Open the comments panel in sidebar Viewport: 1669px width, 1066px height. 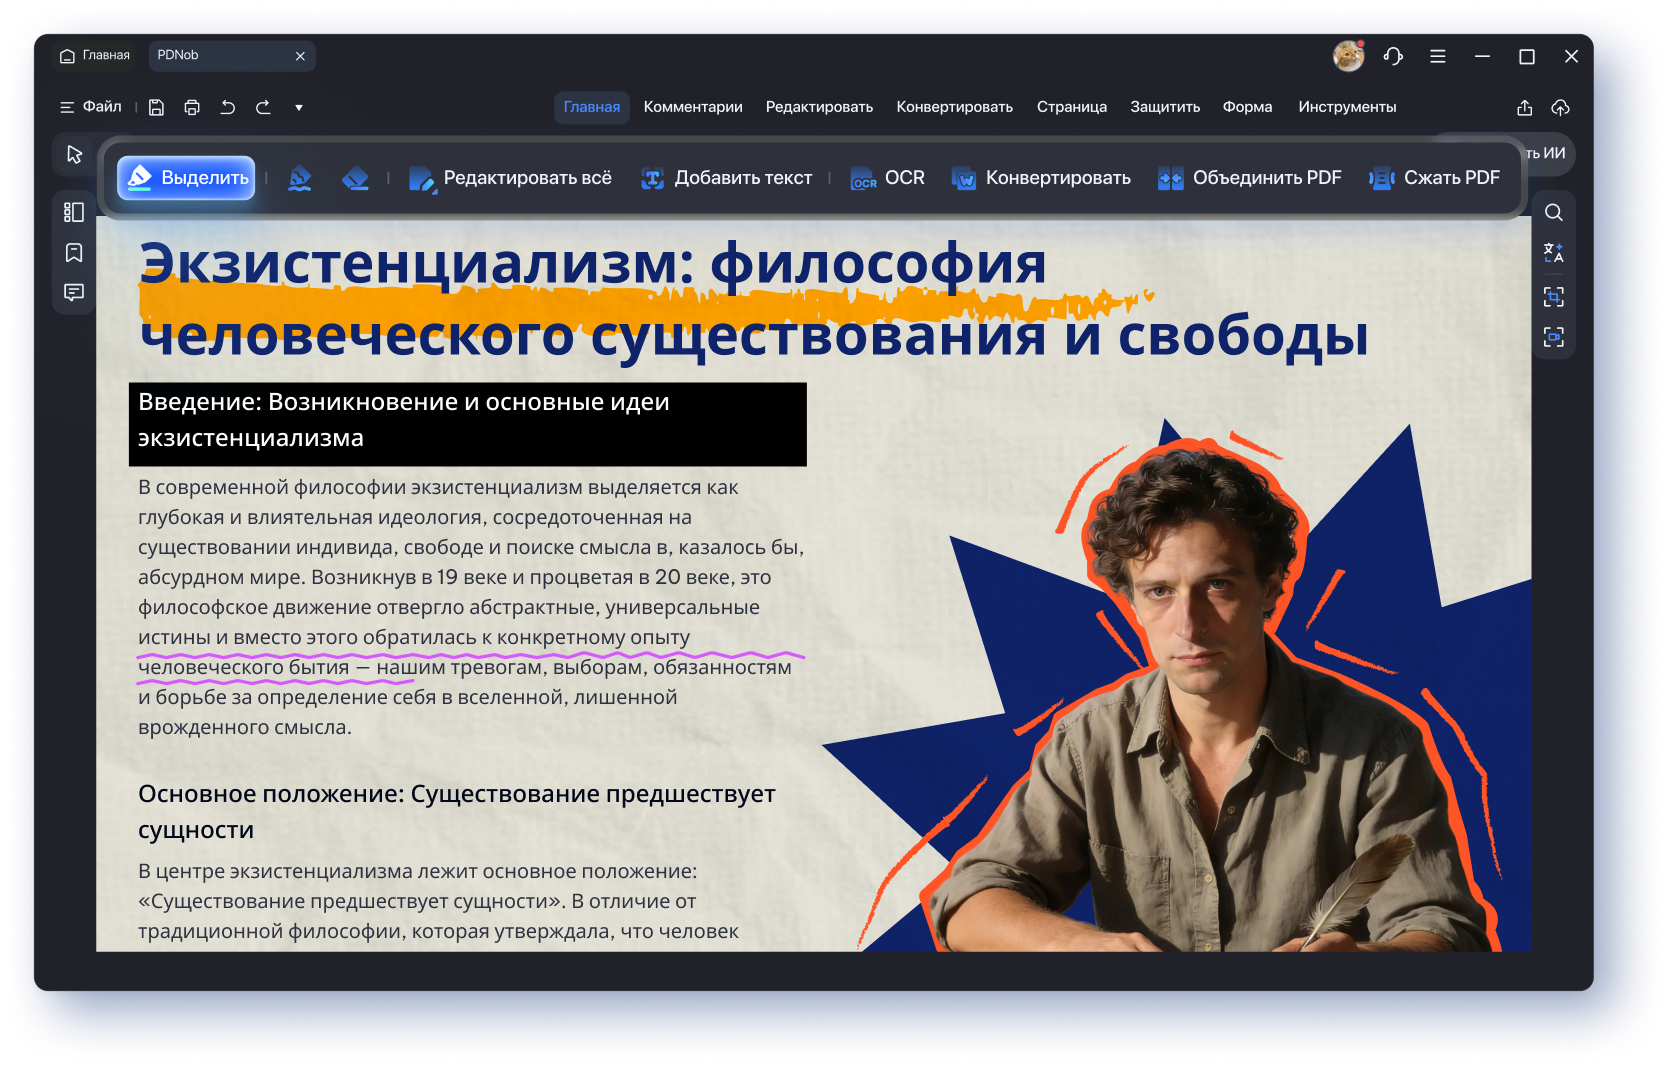74,293
